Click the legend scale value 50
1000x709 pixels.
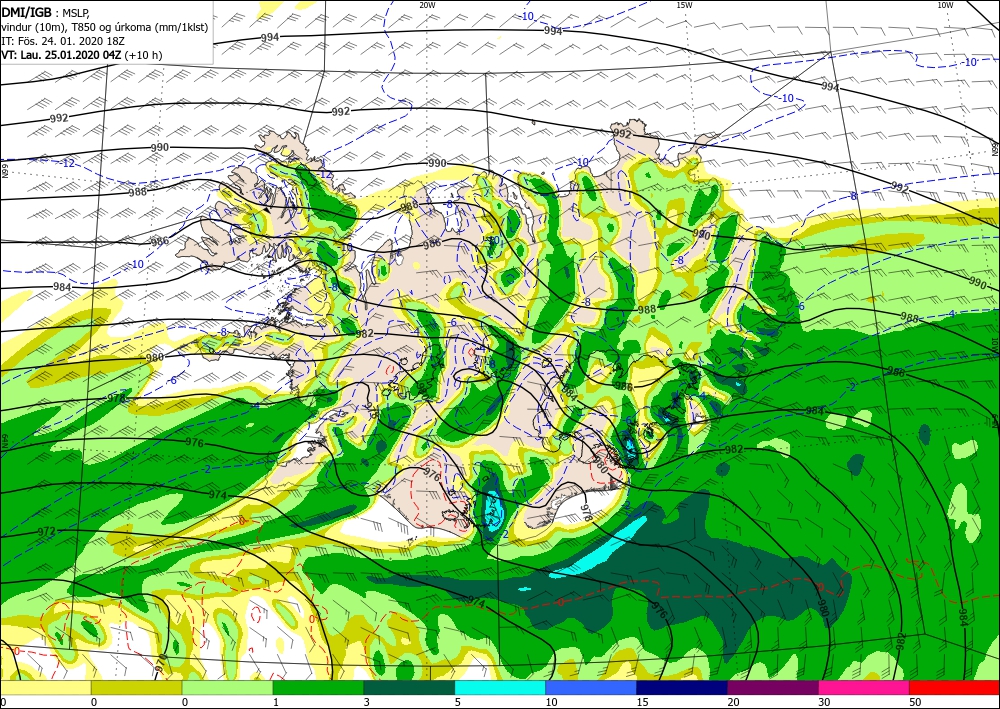916,702
